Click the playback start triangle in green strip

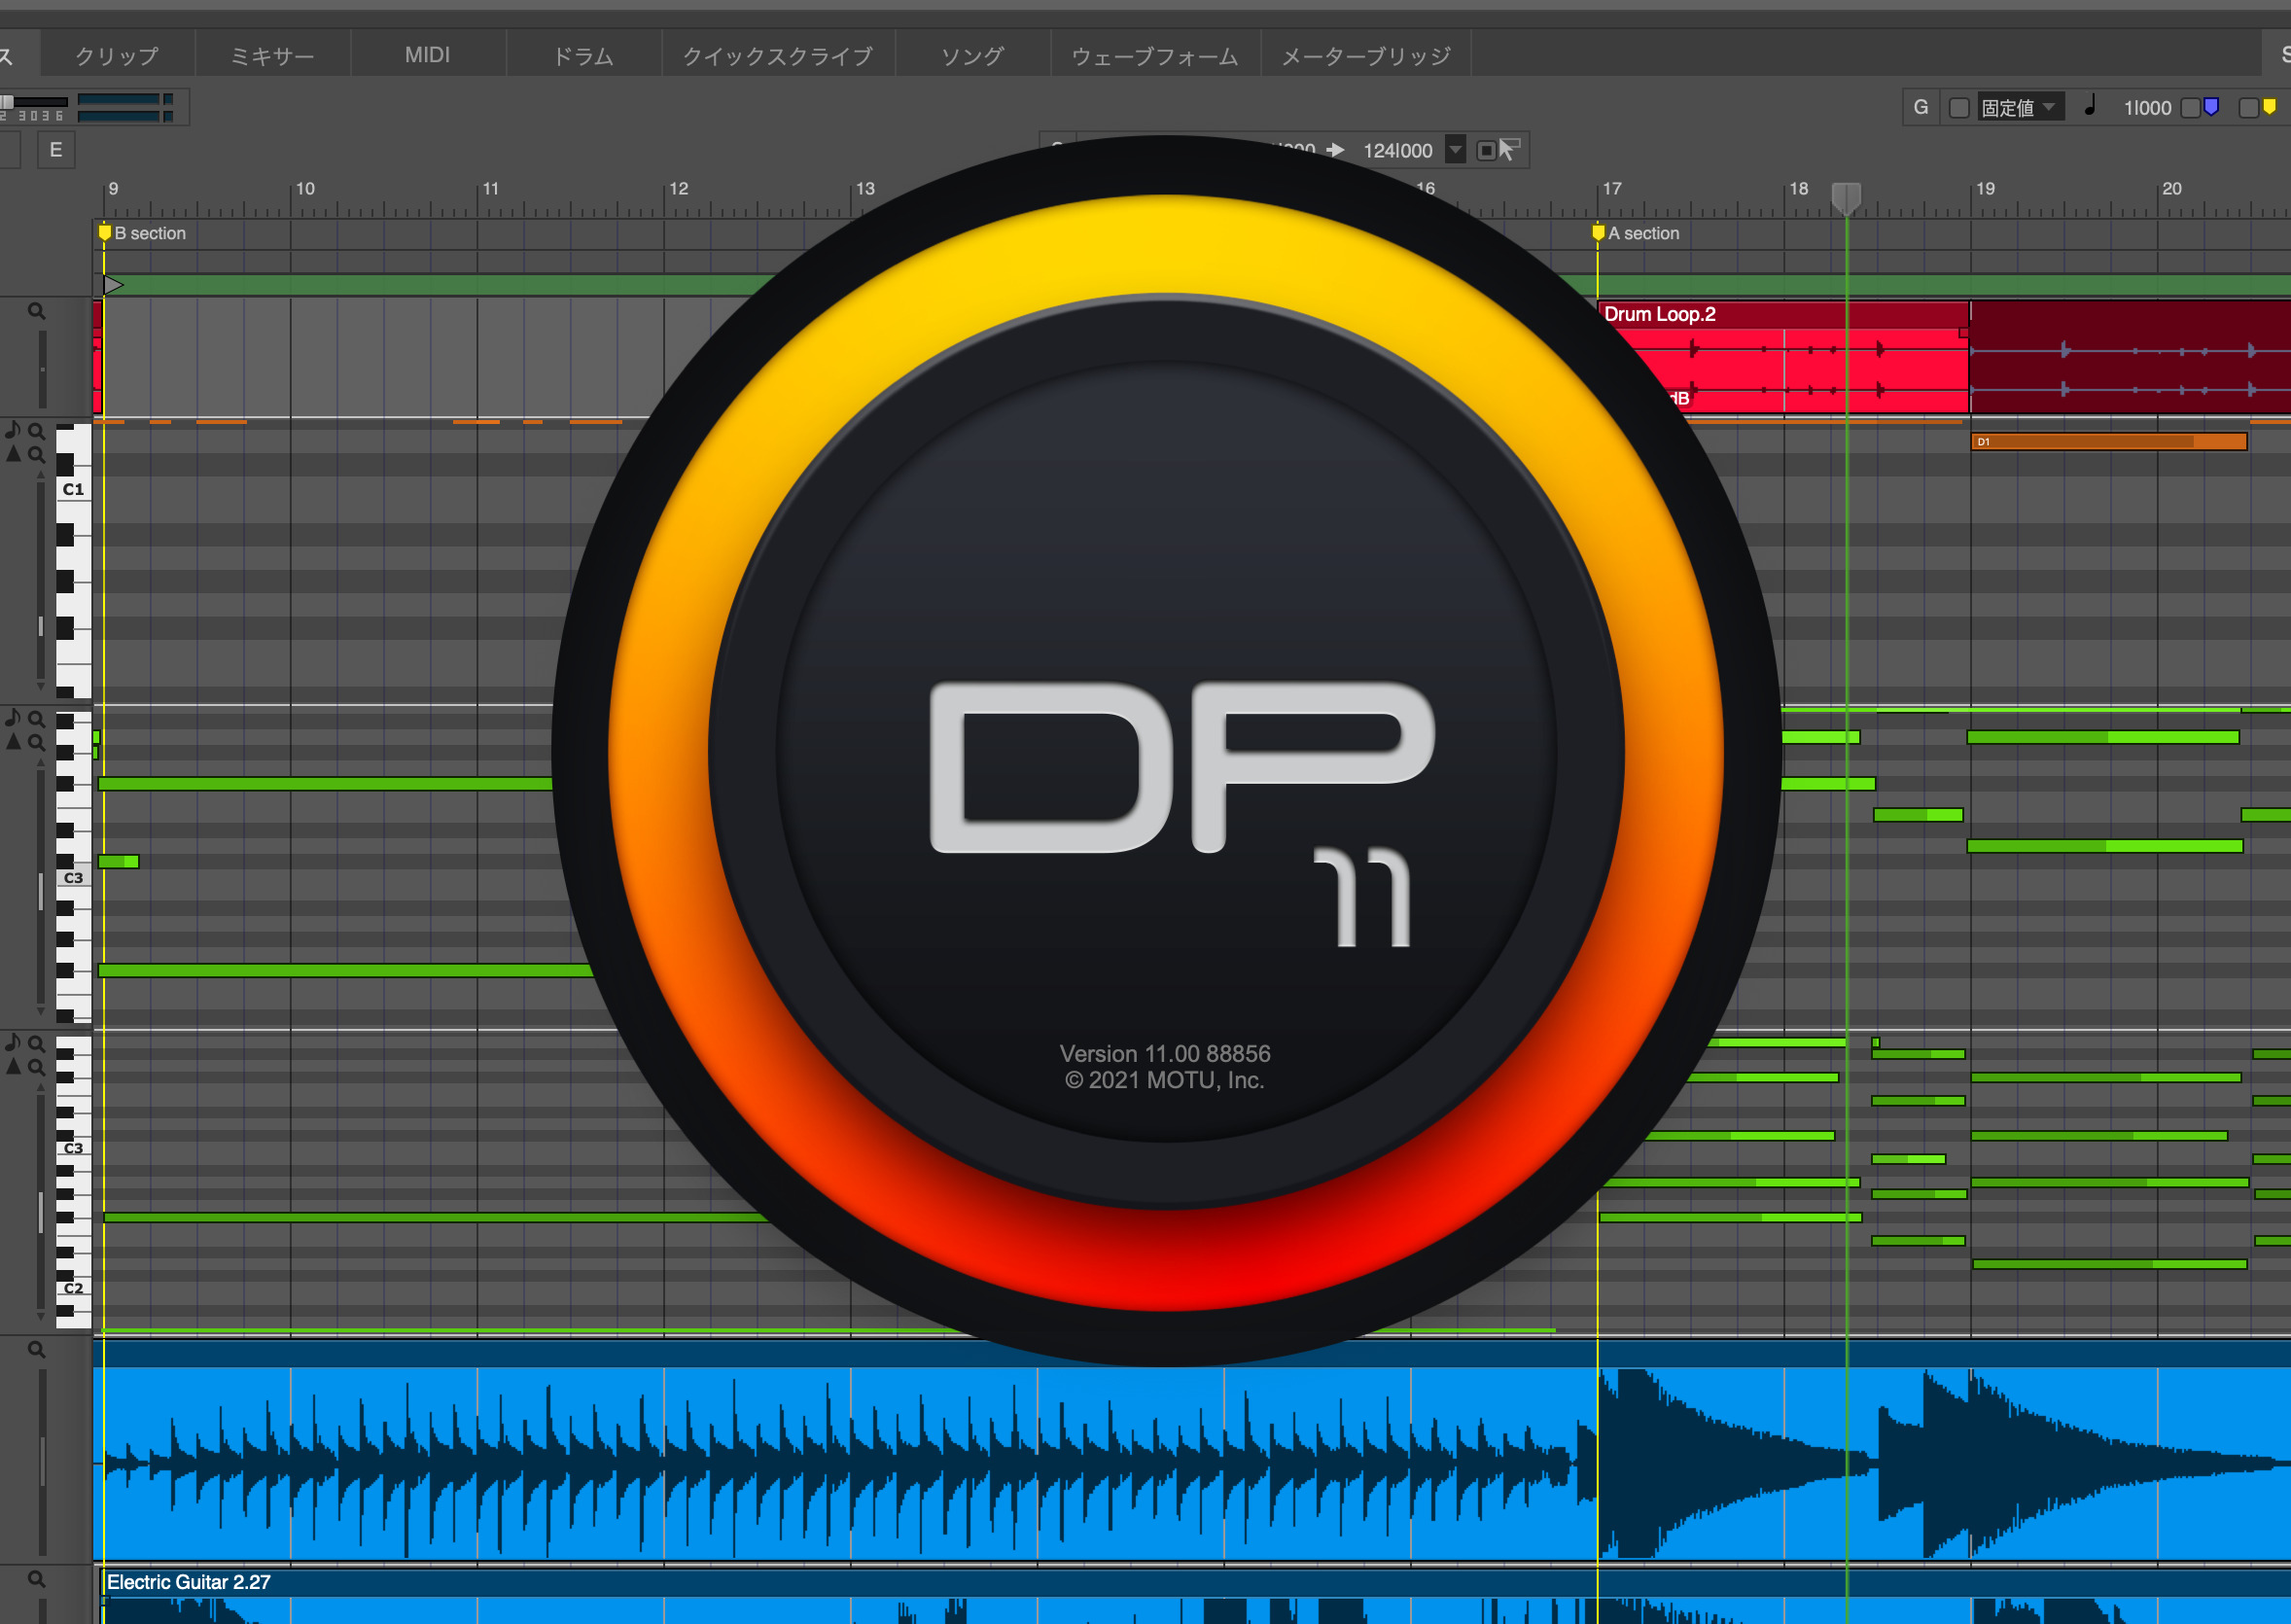click(x=113, y=285)
